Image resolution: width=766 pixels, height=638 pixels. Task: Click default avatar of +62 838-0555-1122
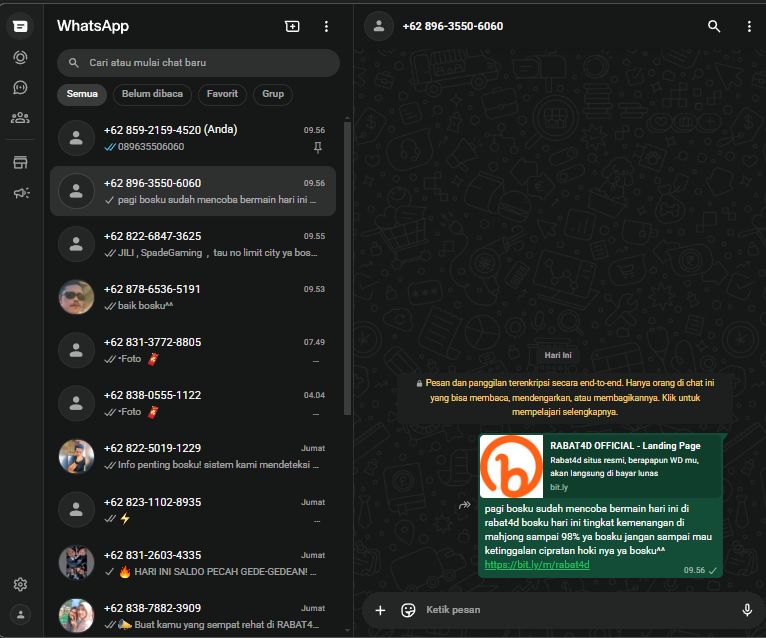76,403
